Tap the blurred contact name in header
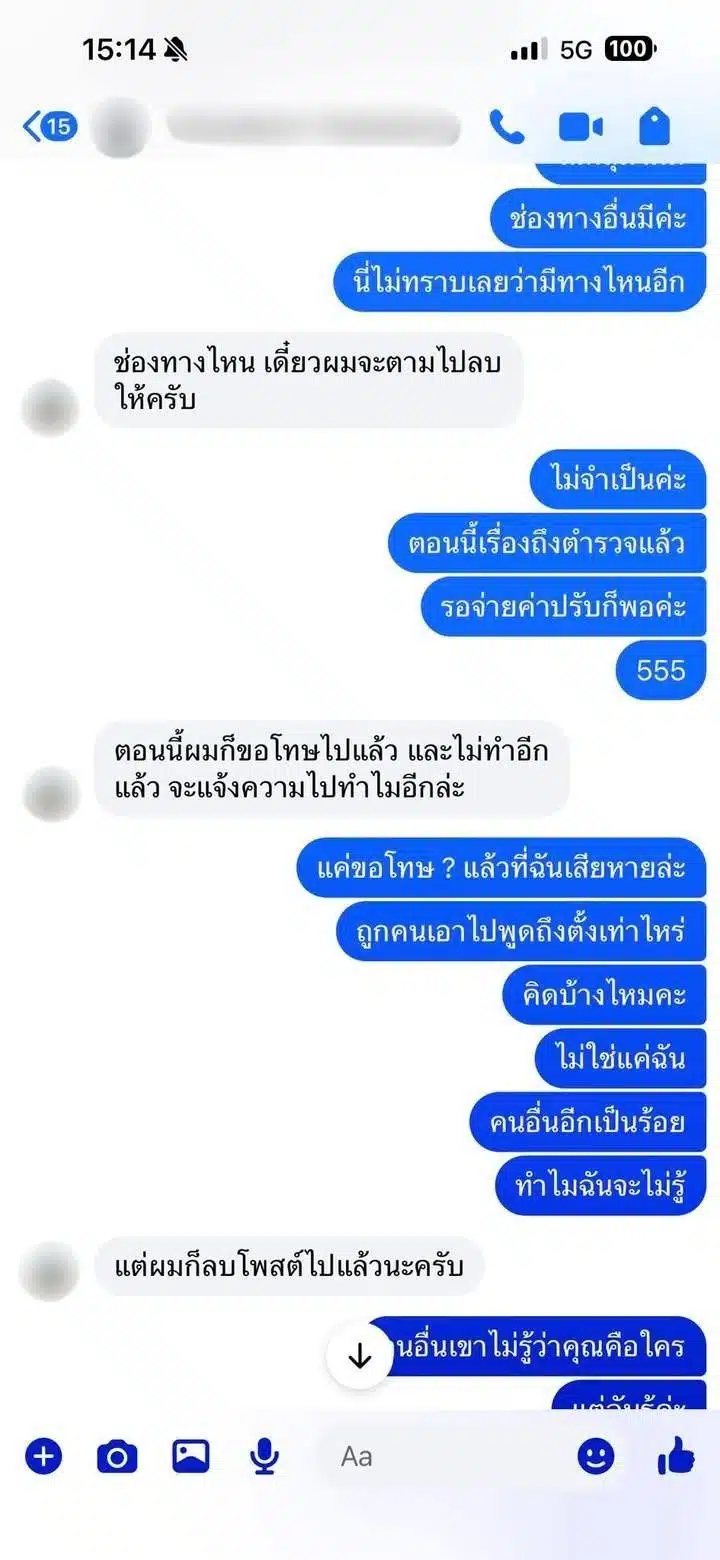 coord(313,128)
